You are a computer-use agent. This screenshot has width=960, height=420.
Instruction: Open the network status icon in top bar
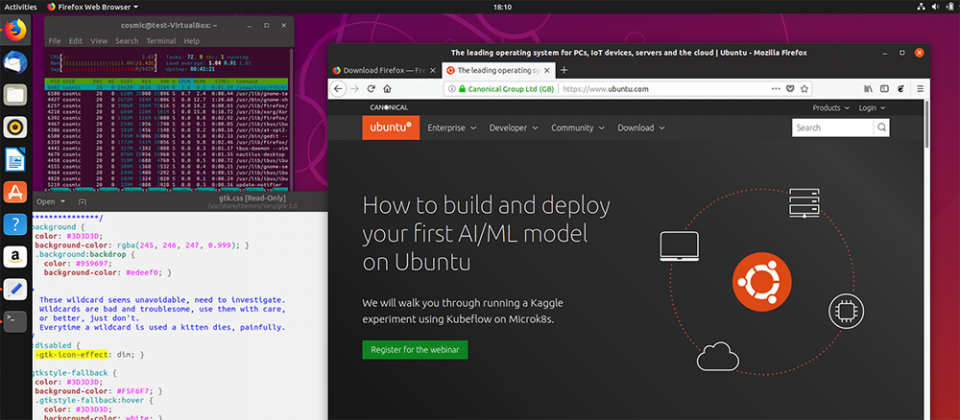point(921,7)
